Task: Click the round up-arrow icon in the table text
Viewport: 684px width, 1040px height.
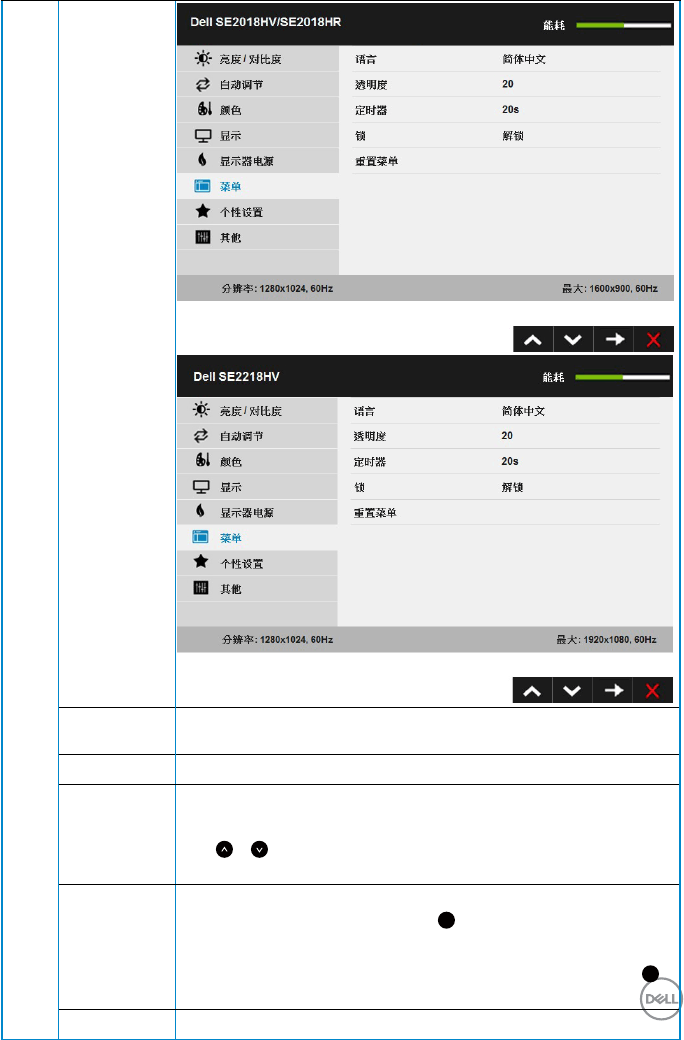Action: (x=224, y=849)
